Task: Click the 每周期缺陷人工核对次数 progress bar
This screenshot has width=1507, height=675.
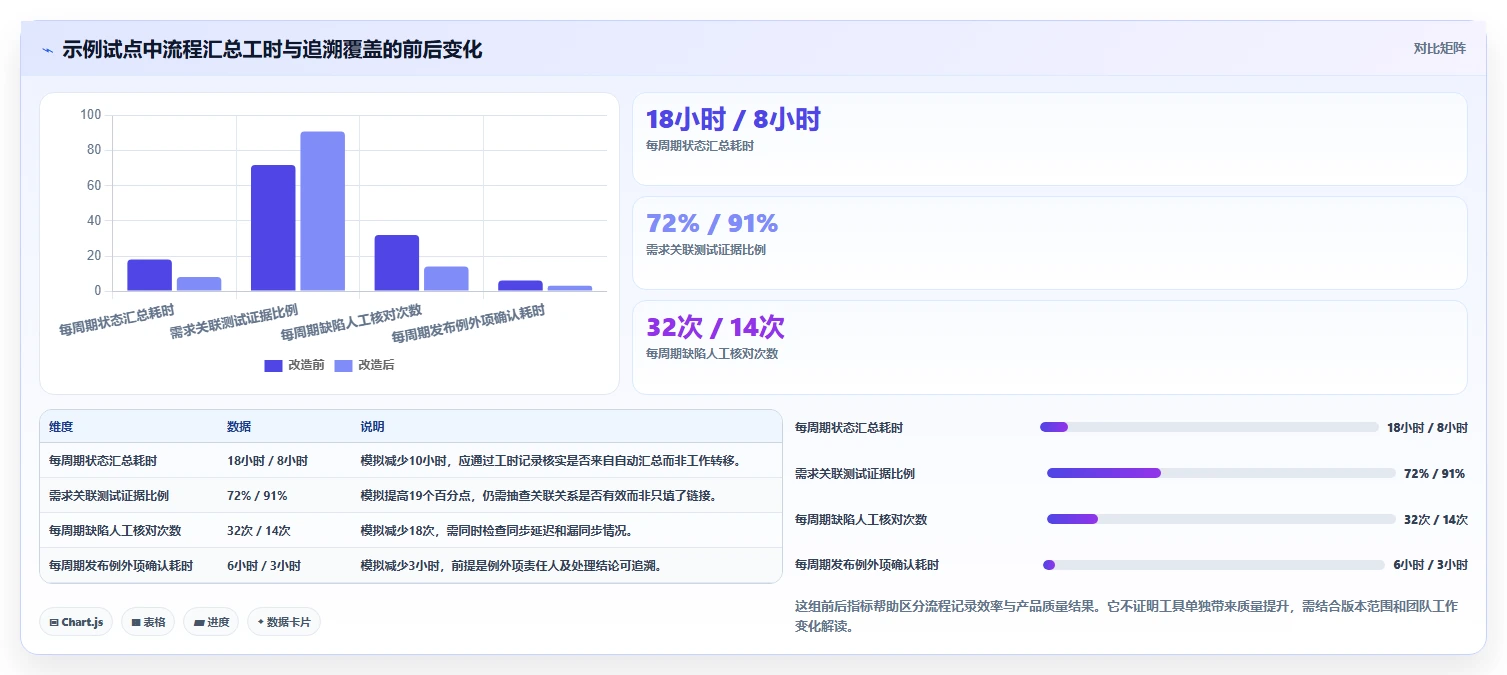Action: click(1221, 519)
